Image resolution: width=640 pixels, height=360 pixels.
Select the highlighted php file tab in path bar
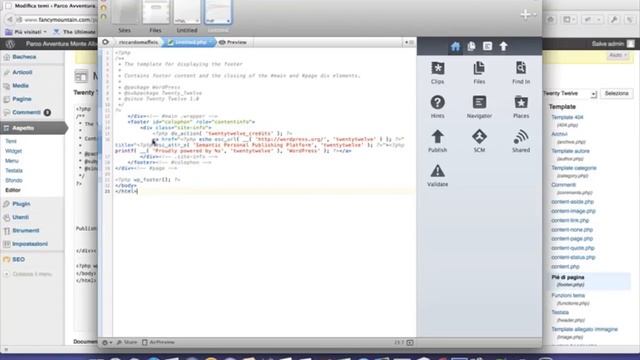(189, 42)
